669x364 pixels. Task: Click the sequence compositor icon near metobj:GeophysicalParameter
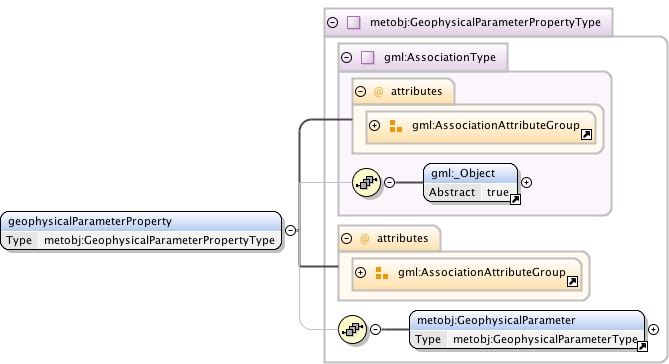click(352, 329)
